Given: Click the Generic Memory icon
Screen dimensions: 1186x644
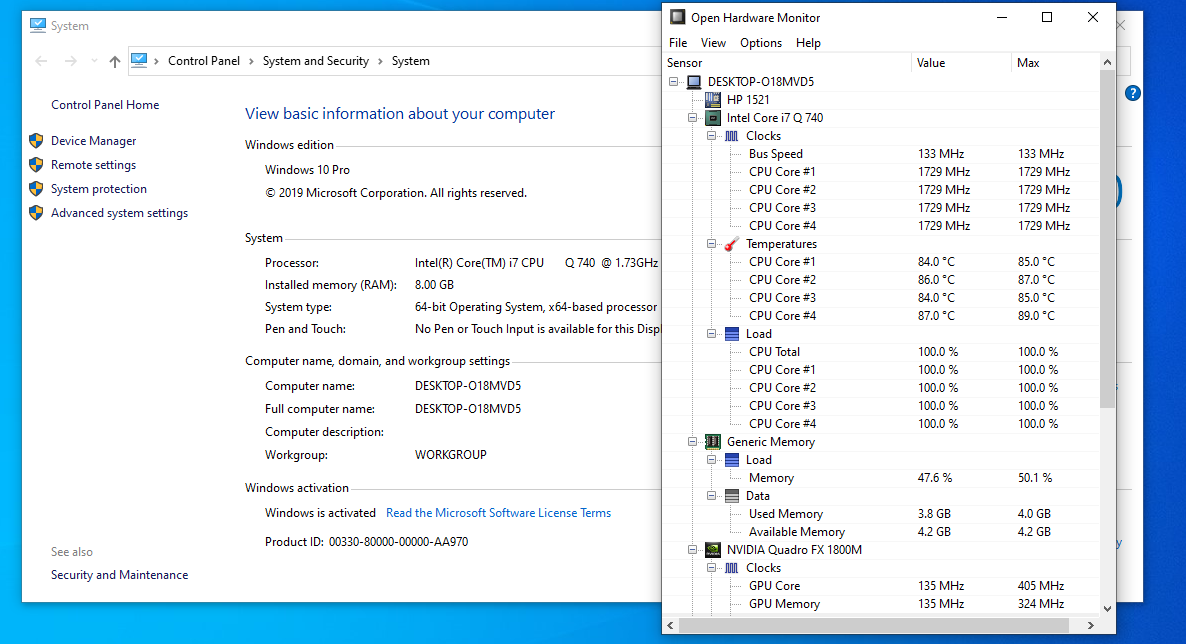Looking at the screenshot, I should pyautogui.click(x=713, y=441).
